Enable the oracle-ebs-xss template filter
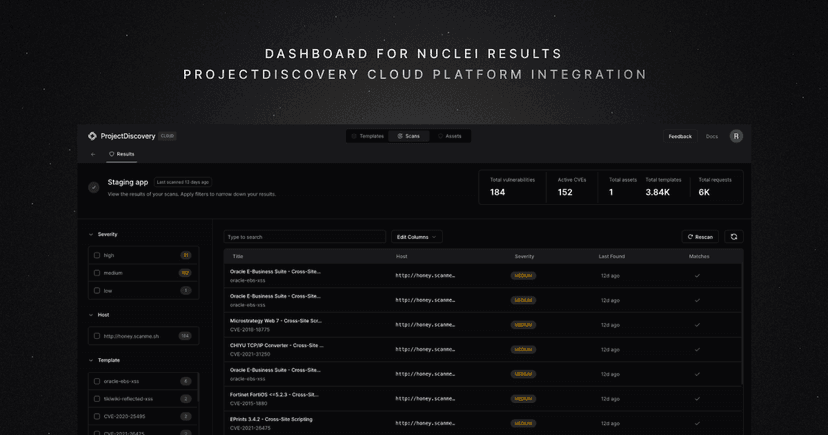Image resolution: width=828 pixels, height=435 pixels. [97, 381]
